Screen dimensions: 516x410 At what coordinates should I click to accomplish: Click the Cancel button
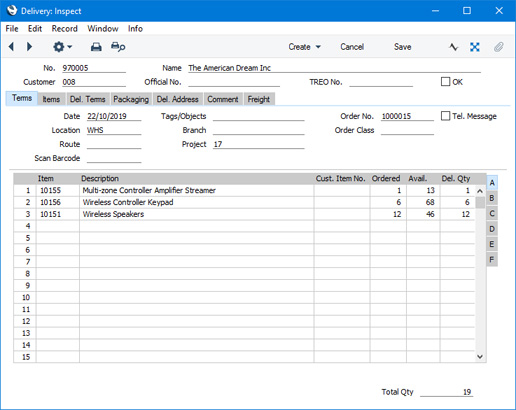click(x=352, y=47)
